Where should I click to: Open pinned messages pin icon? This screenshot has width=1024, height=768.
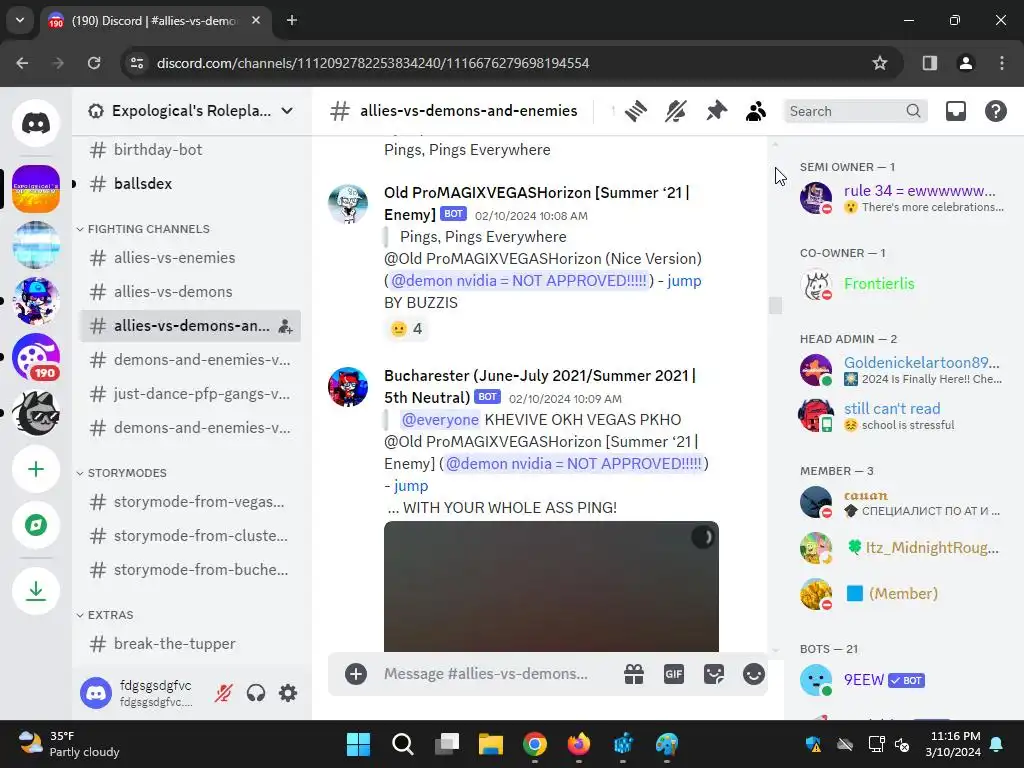[716, 111]
